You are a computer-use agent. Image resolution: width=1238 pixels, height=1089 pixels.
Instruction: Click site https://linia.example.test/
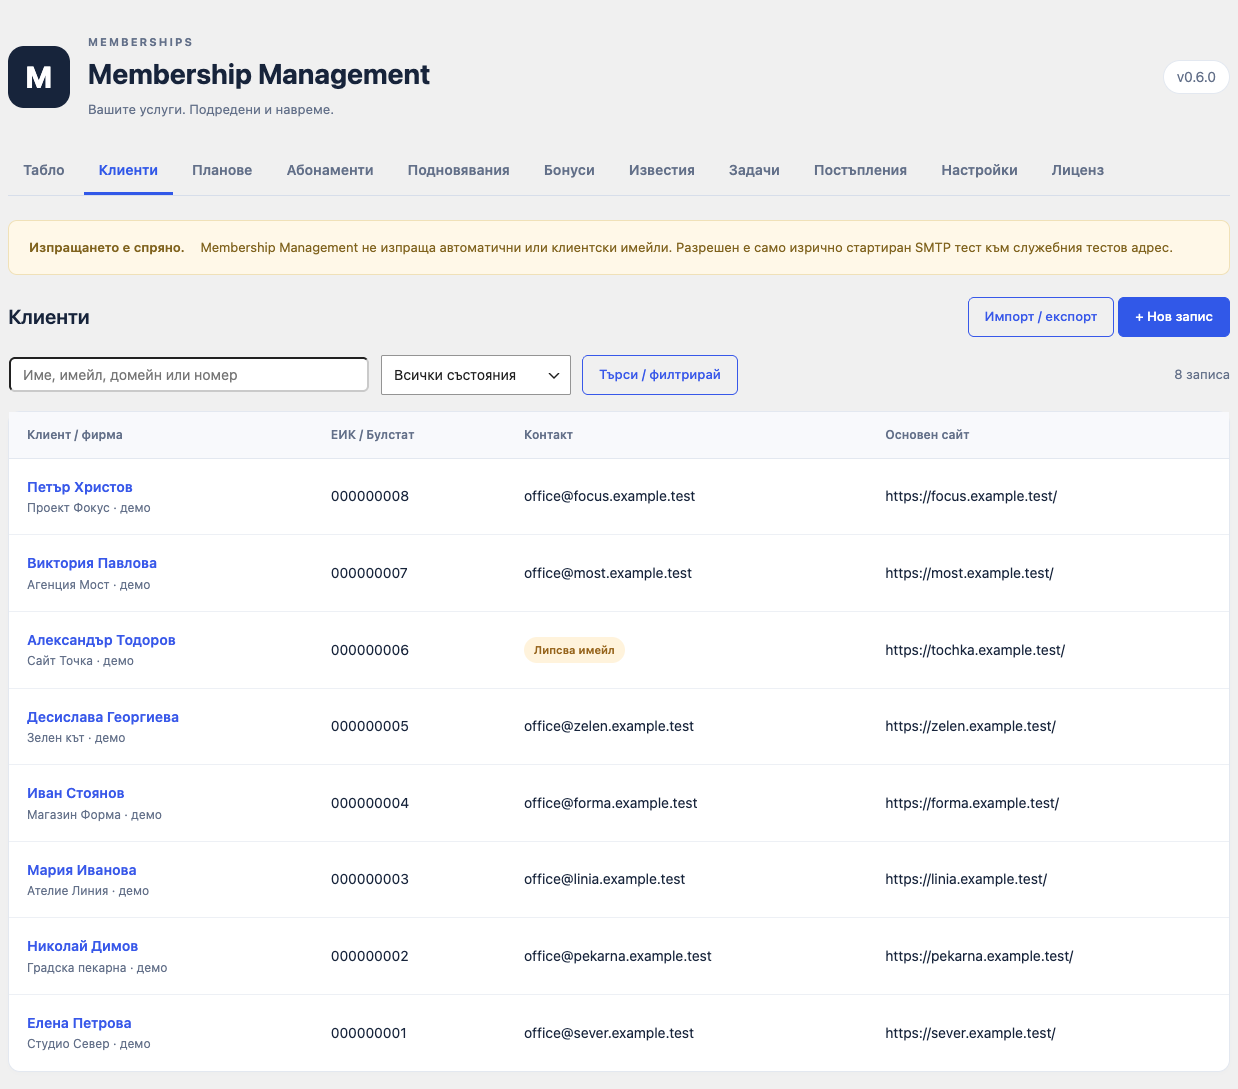tap(966, 879)
